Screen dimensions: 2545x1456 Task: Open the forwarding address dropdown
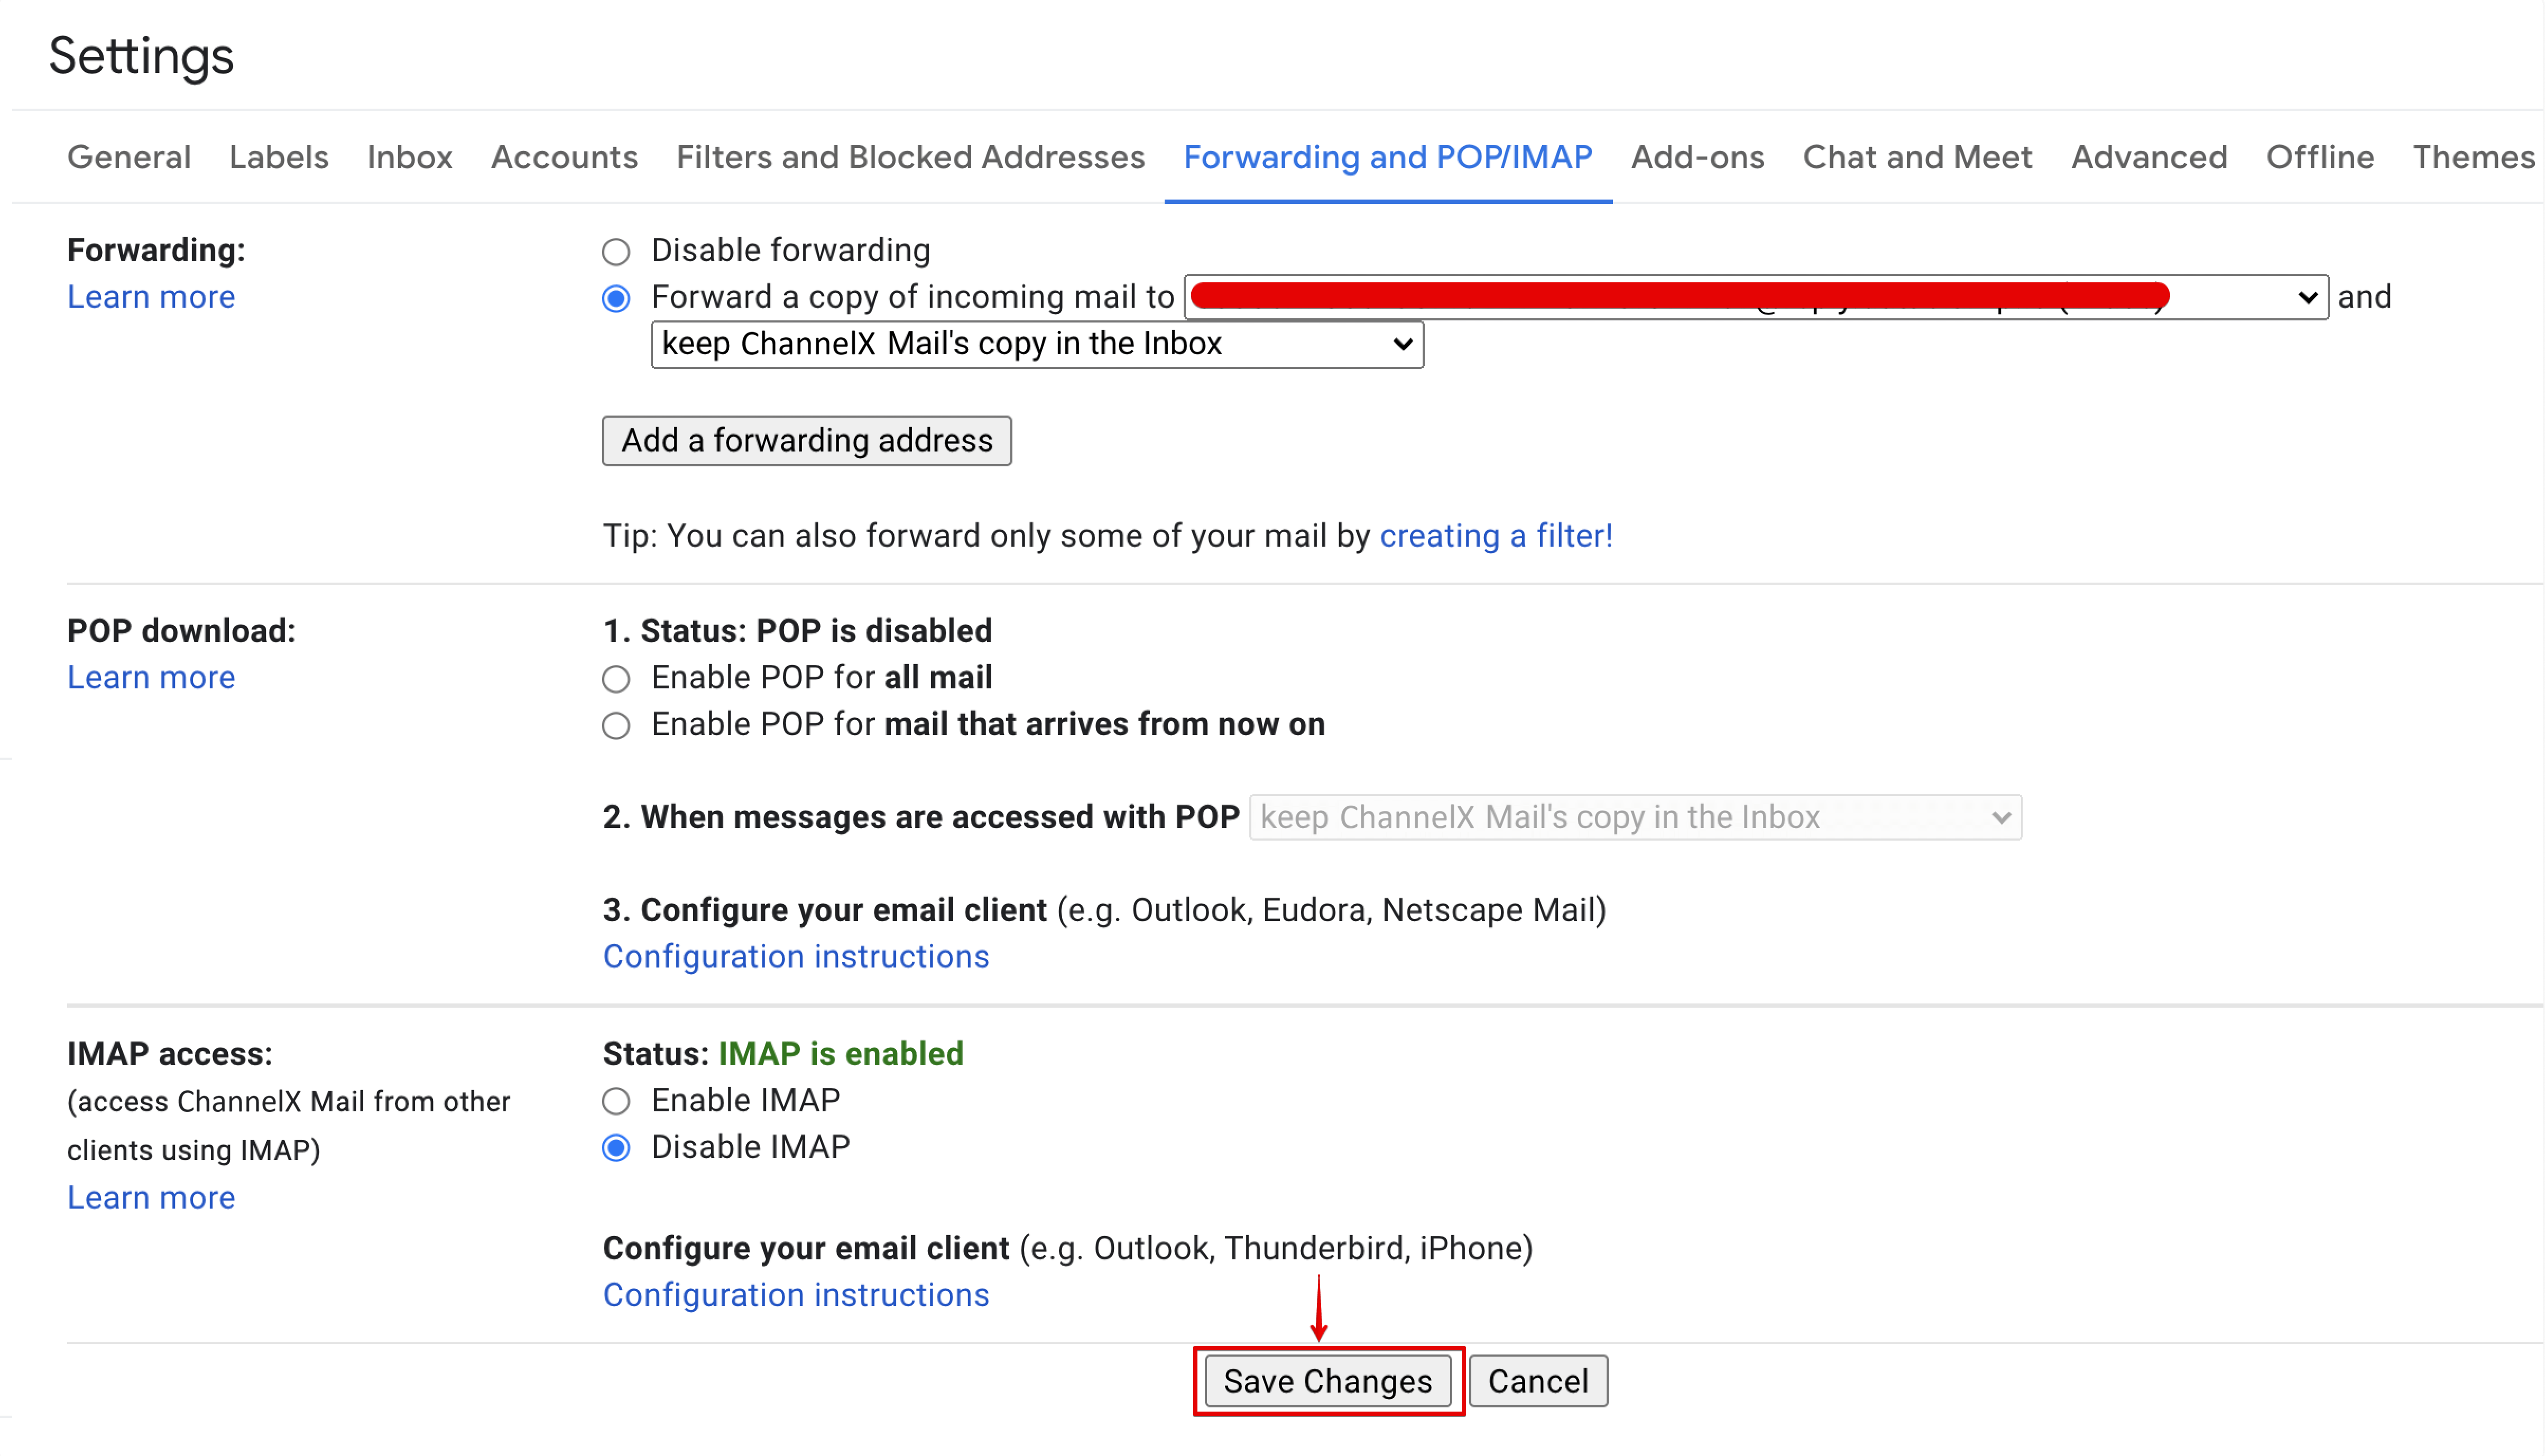pyautogui.click(x=1756, y=297)
